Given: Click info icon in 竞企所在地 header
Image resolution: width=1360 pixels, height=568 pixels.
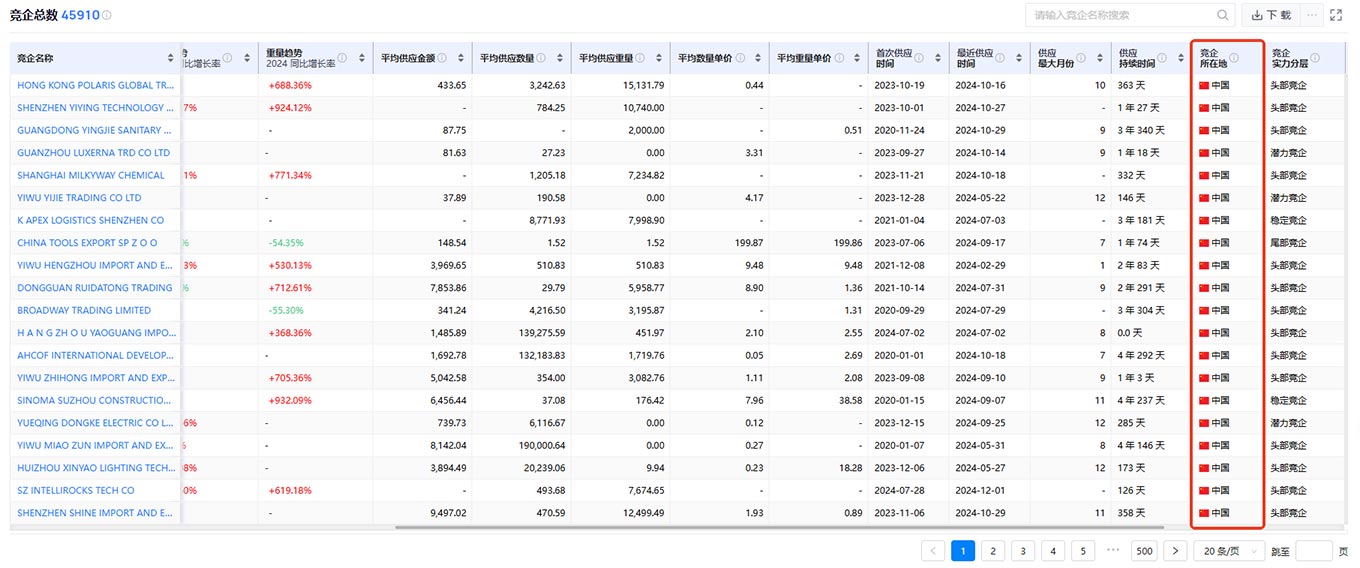Looking at the screenshot, I should point(1234,58).
